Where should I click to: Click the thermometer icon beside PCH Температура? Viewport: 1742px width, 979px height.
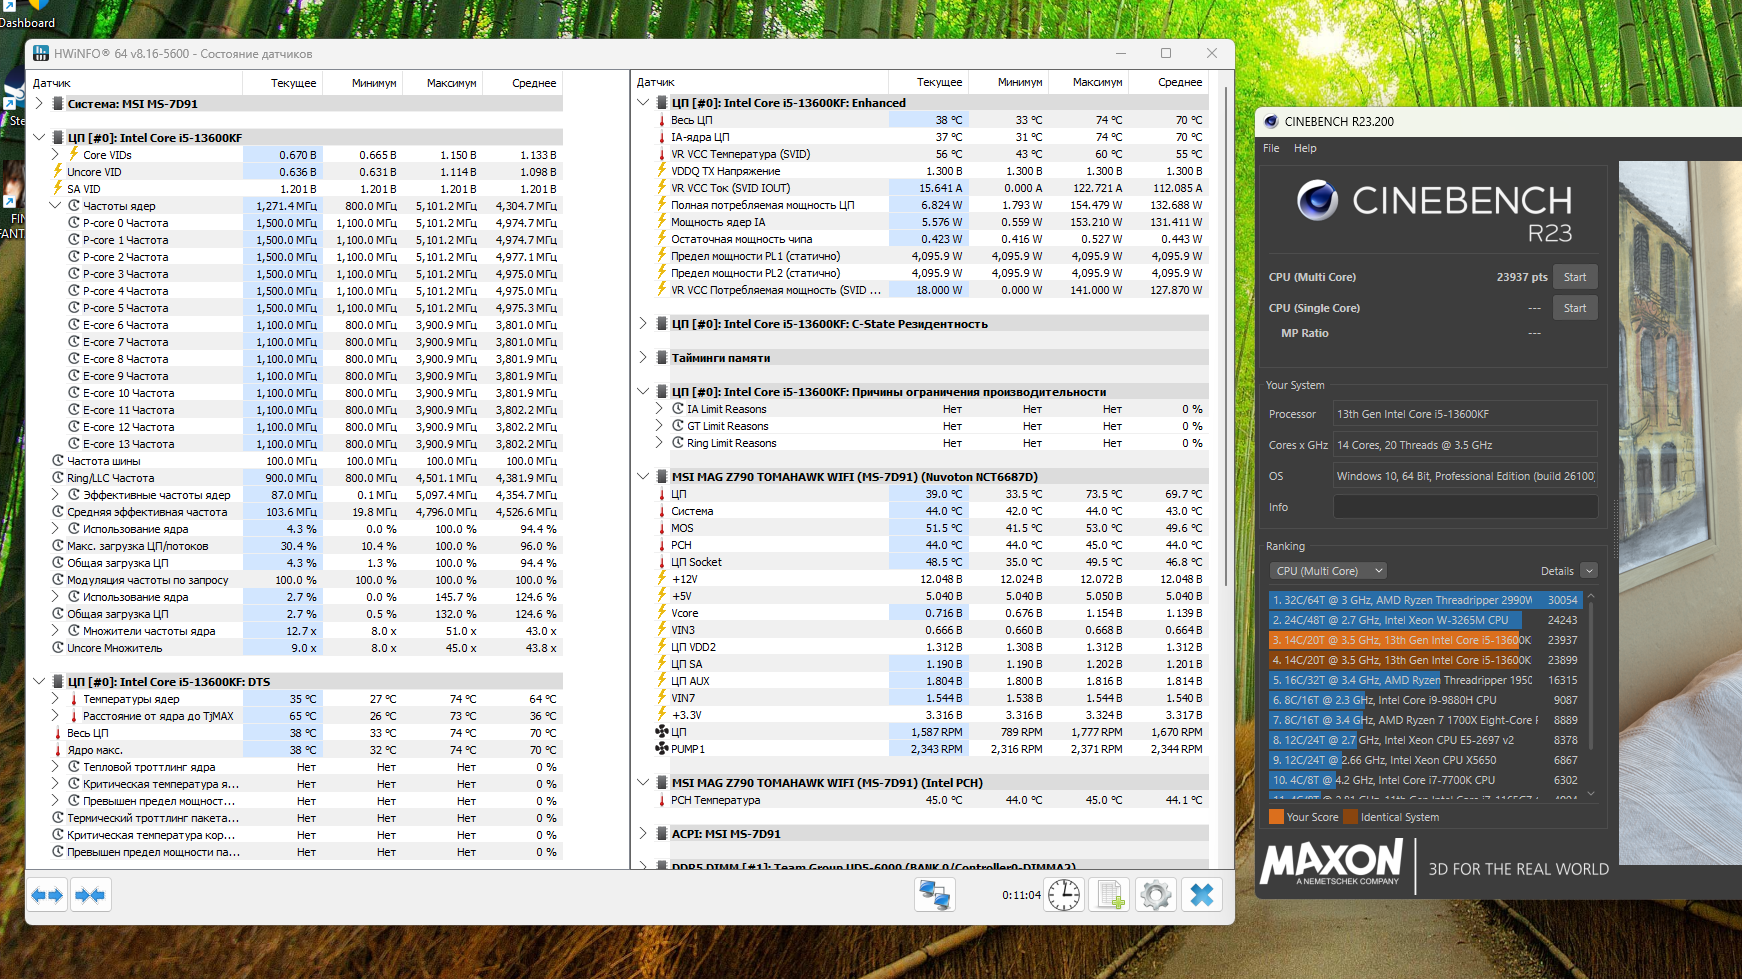point(661,800)
